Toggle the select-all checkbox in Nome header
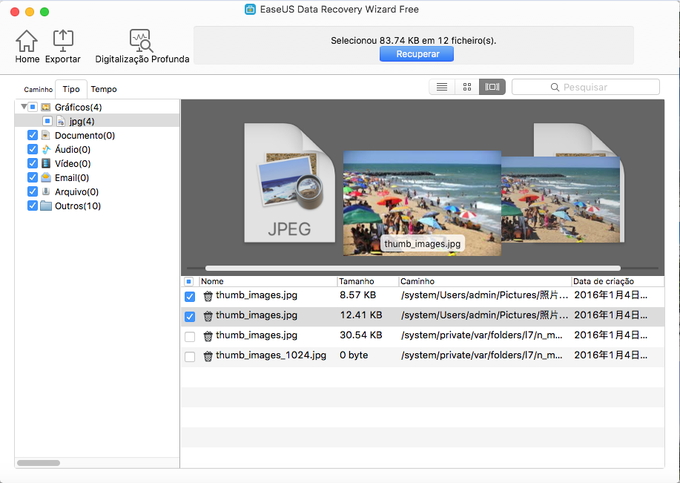This screenshot has width=680, height=483. (189, 281)
